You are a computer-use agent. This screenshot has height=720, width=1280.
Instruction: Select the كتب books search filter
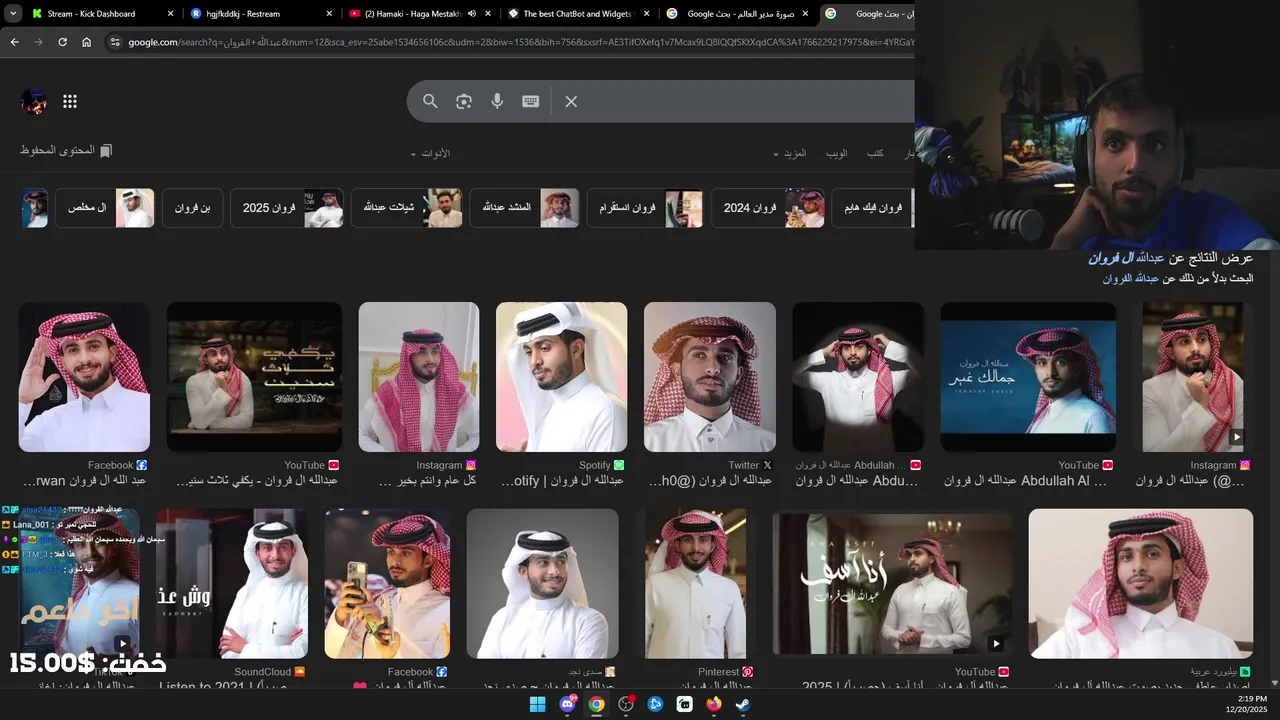tap(875, 153)
